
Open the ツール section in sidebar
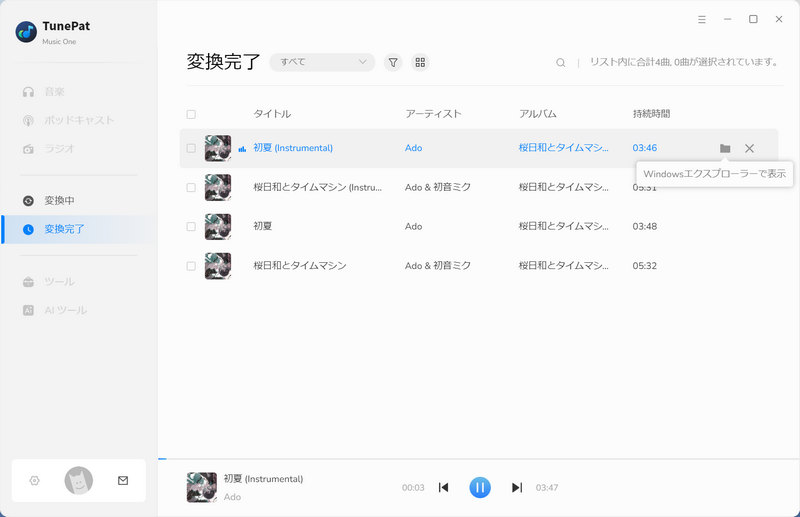point(48,282)
